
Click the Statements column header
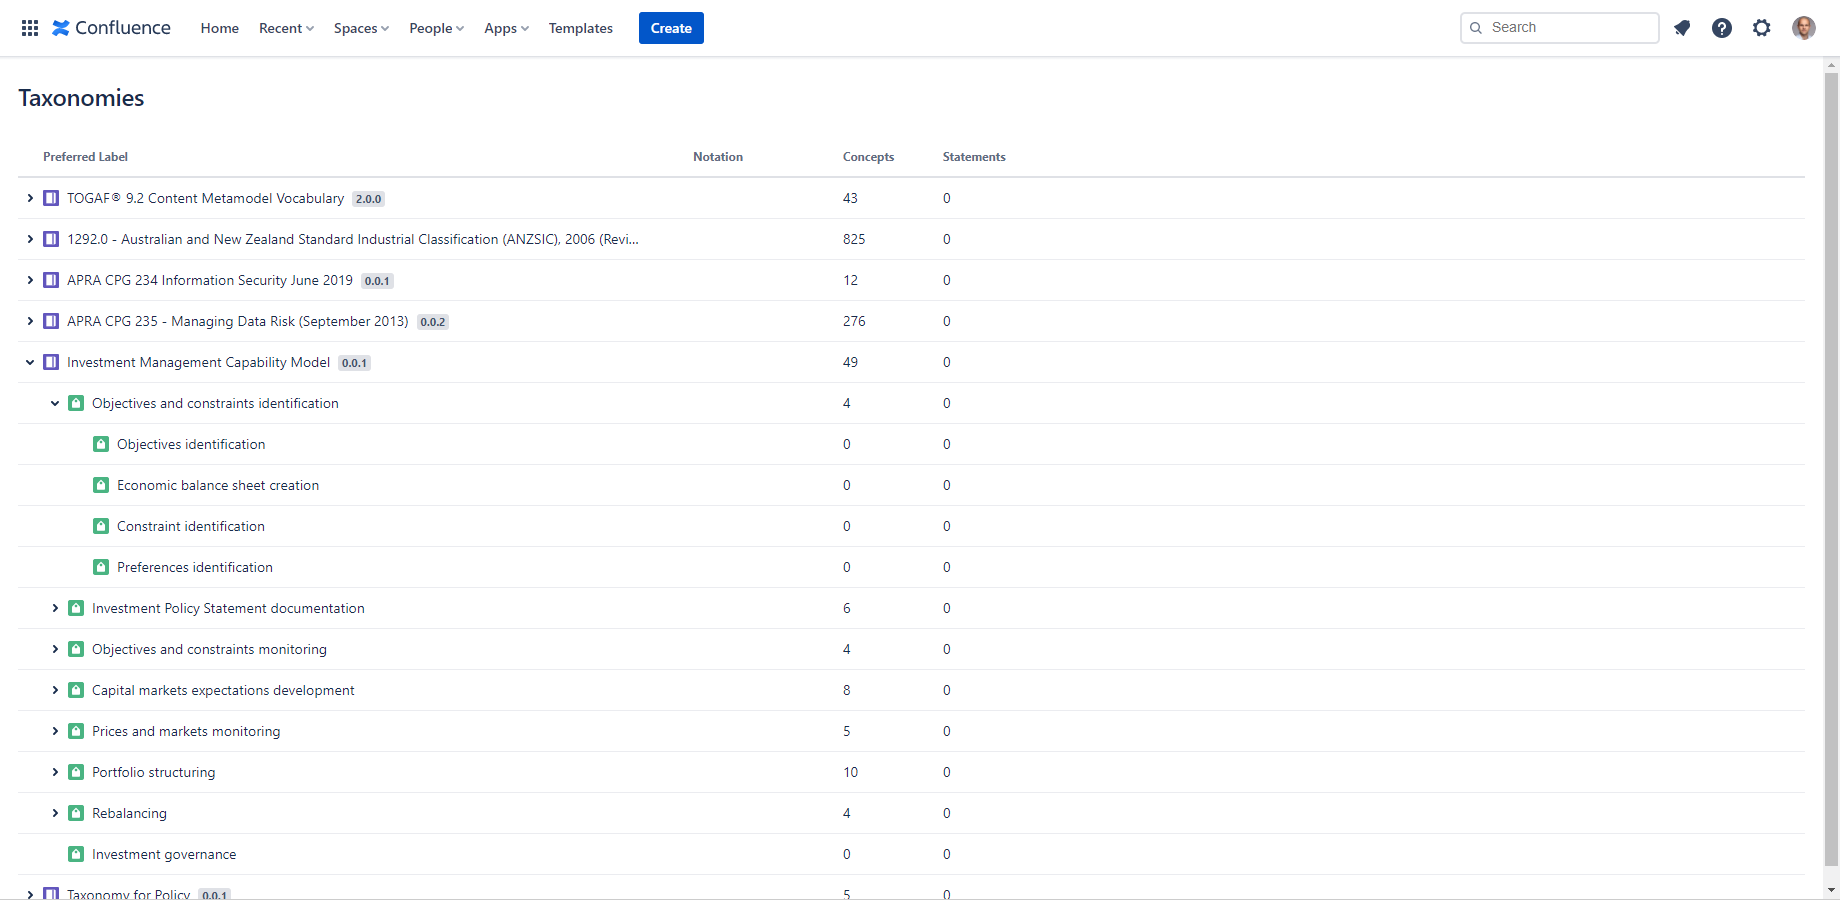pyautogui.click(x=974, y=157)
